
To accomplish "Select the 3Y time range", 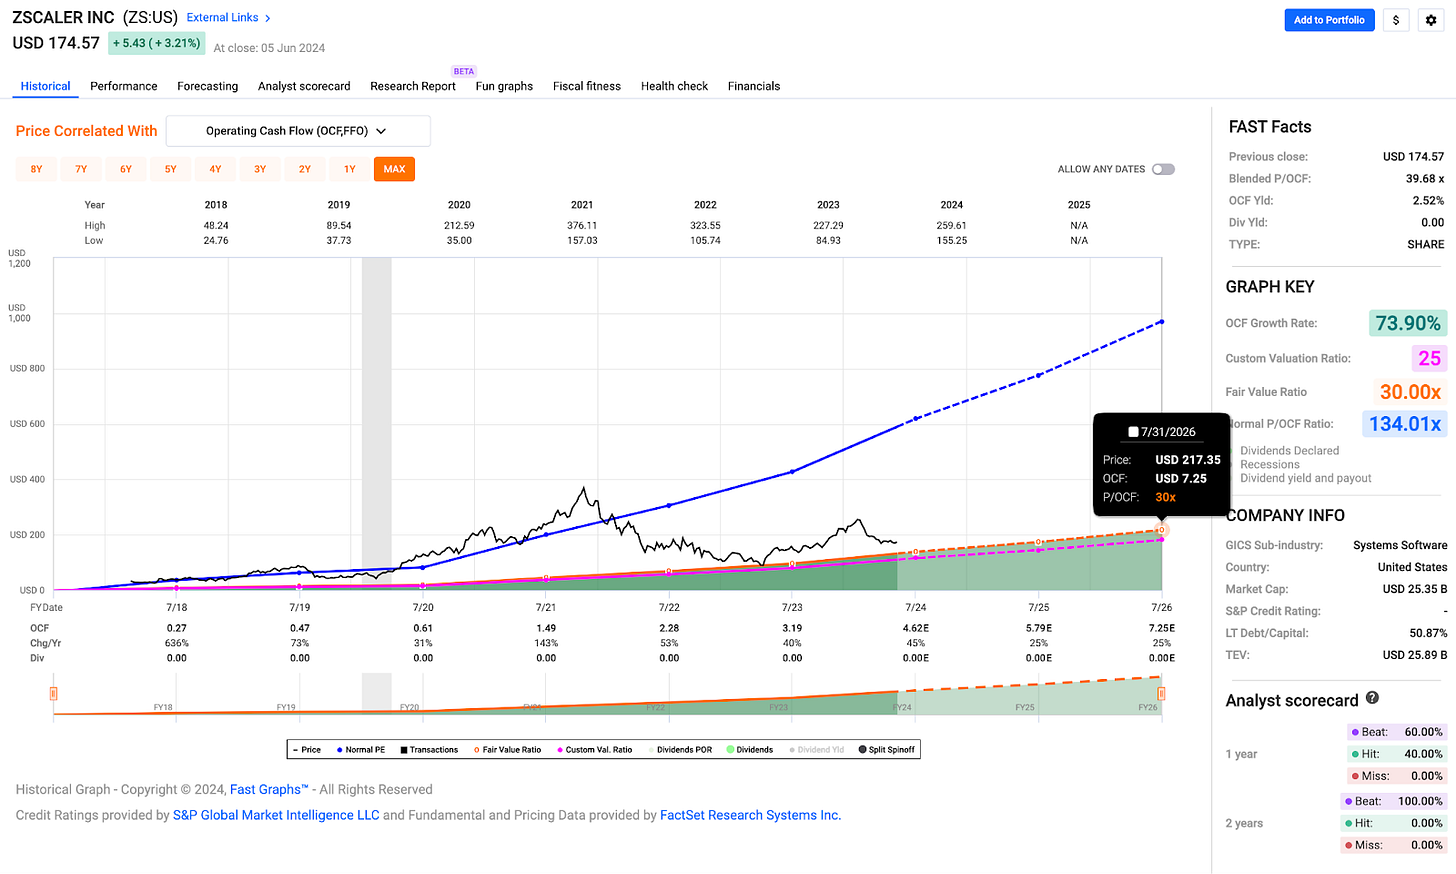I will (x=260, y=169).
